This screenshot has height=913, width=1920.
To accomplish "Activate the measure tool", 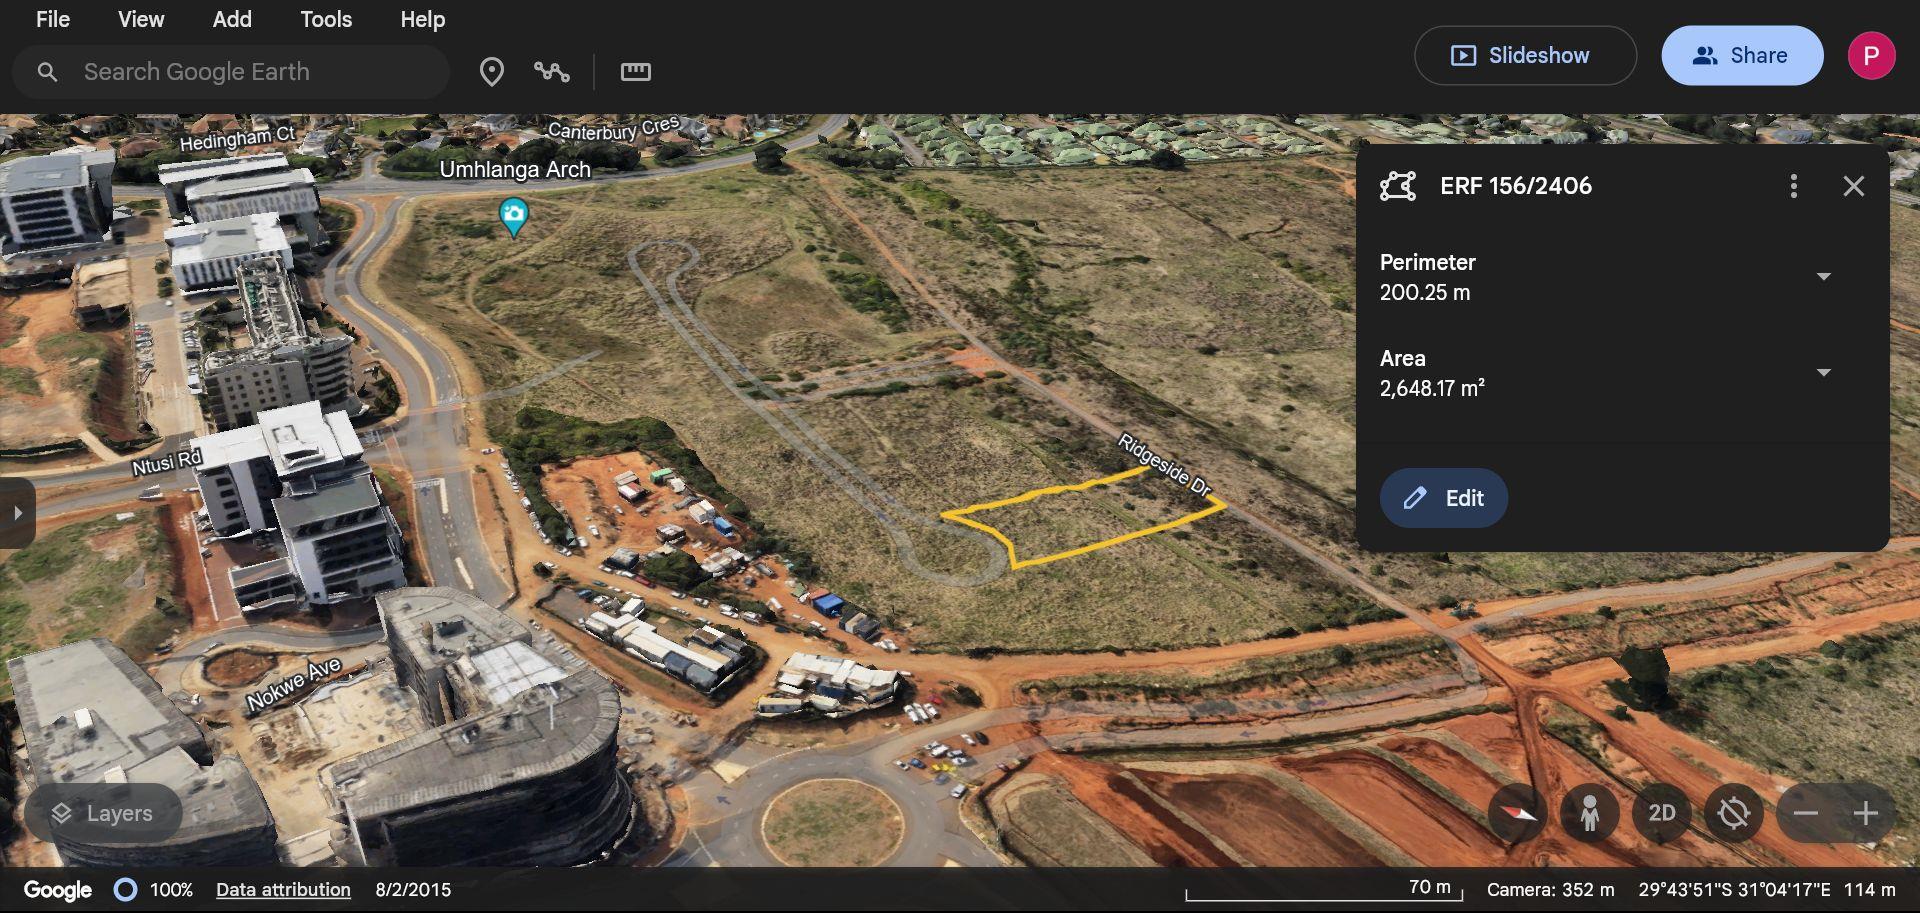I will tap(635, 71).
